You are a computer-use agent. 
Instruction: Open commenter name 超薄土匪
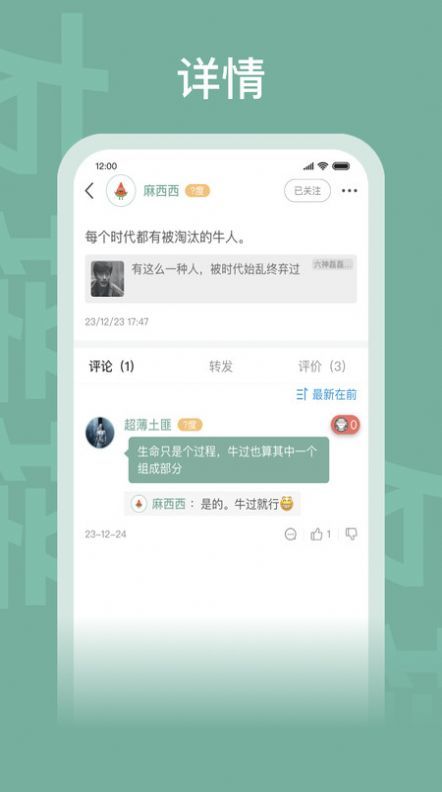coord(148,425)
